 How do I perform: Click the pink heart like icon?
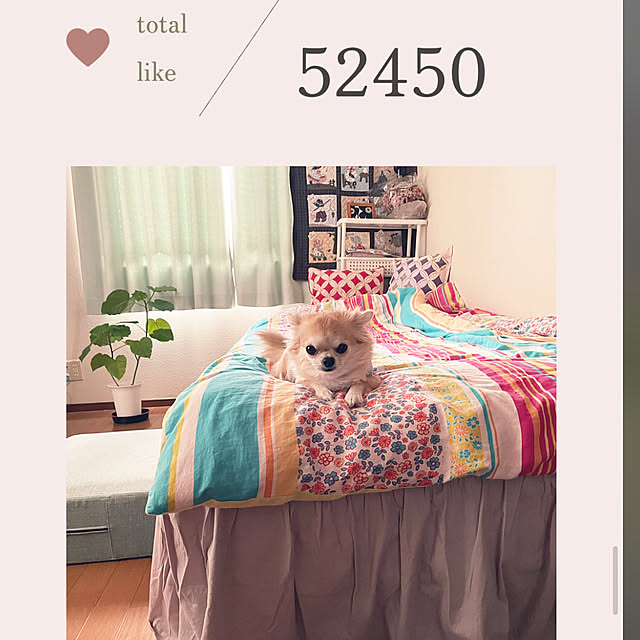88,47
